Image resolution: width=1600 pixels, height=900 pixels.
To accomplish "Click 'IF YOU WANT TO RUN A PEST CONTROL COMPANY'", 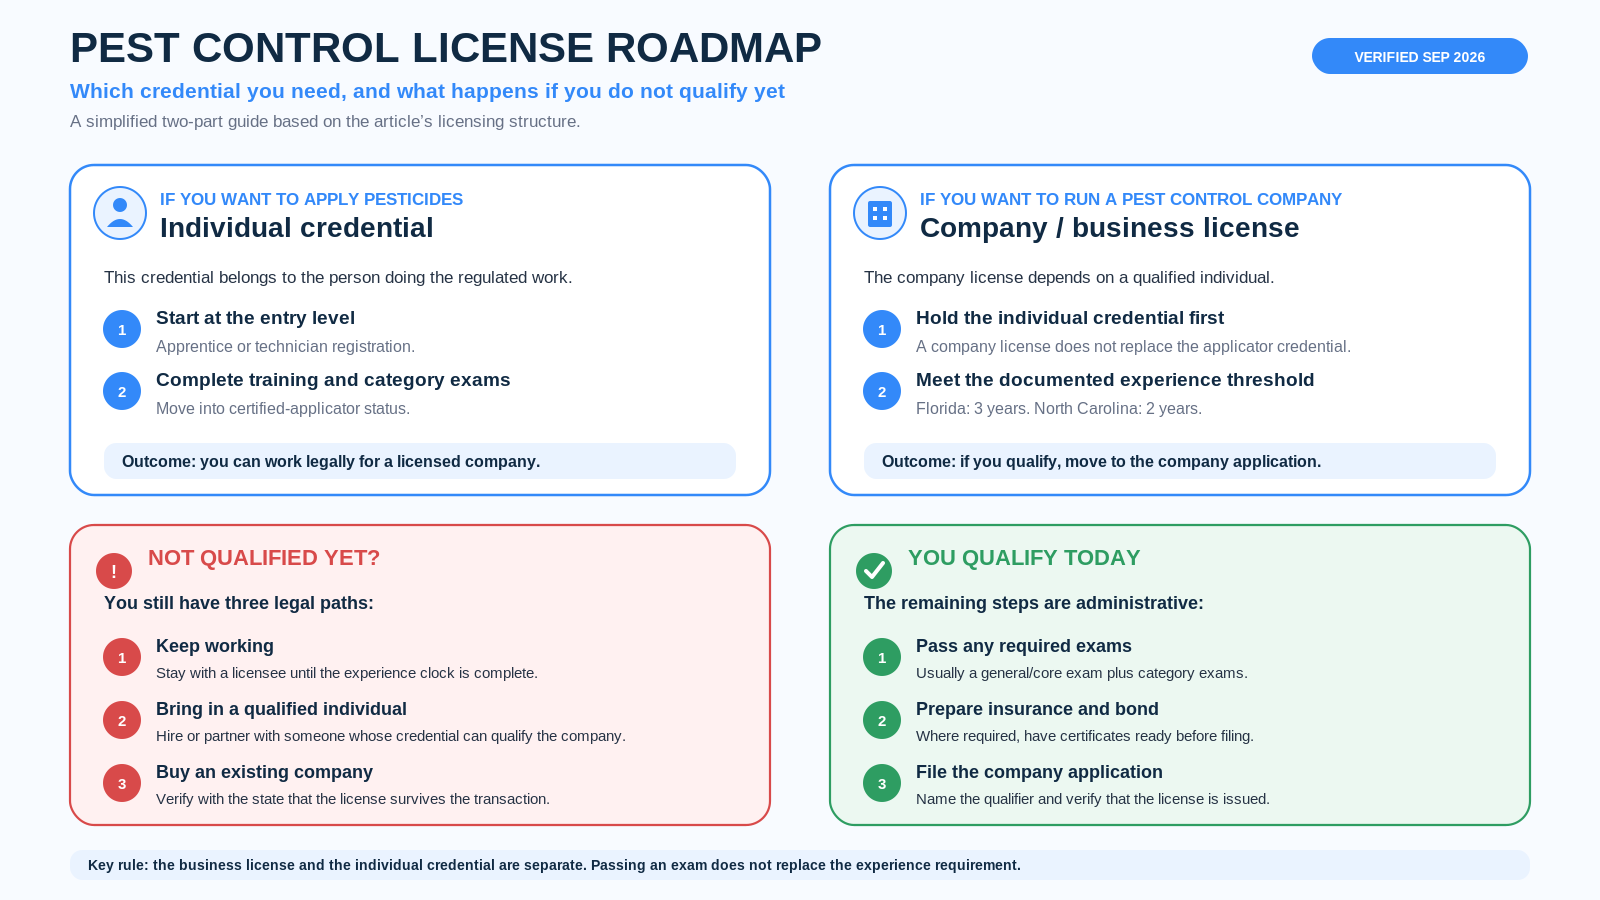I will (x=1131, y=199).
